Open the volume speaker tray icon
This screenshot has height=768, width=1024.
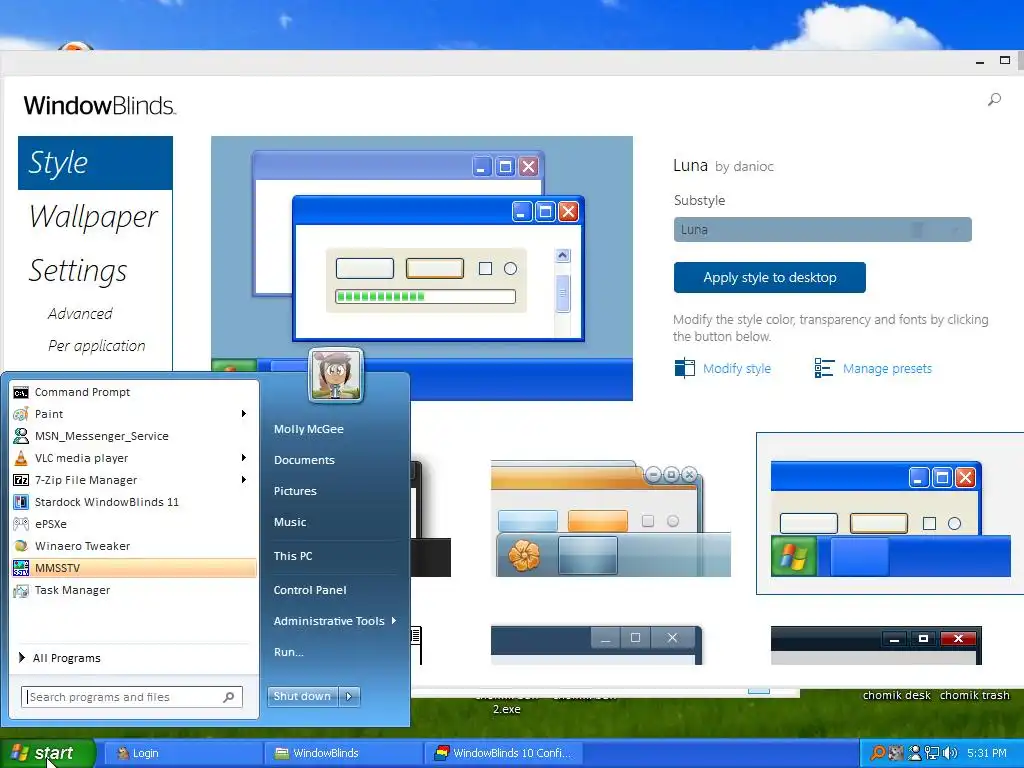tap(950, 753)
